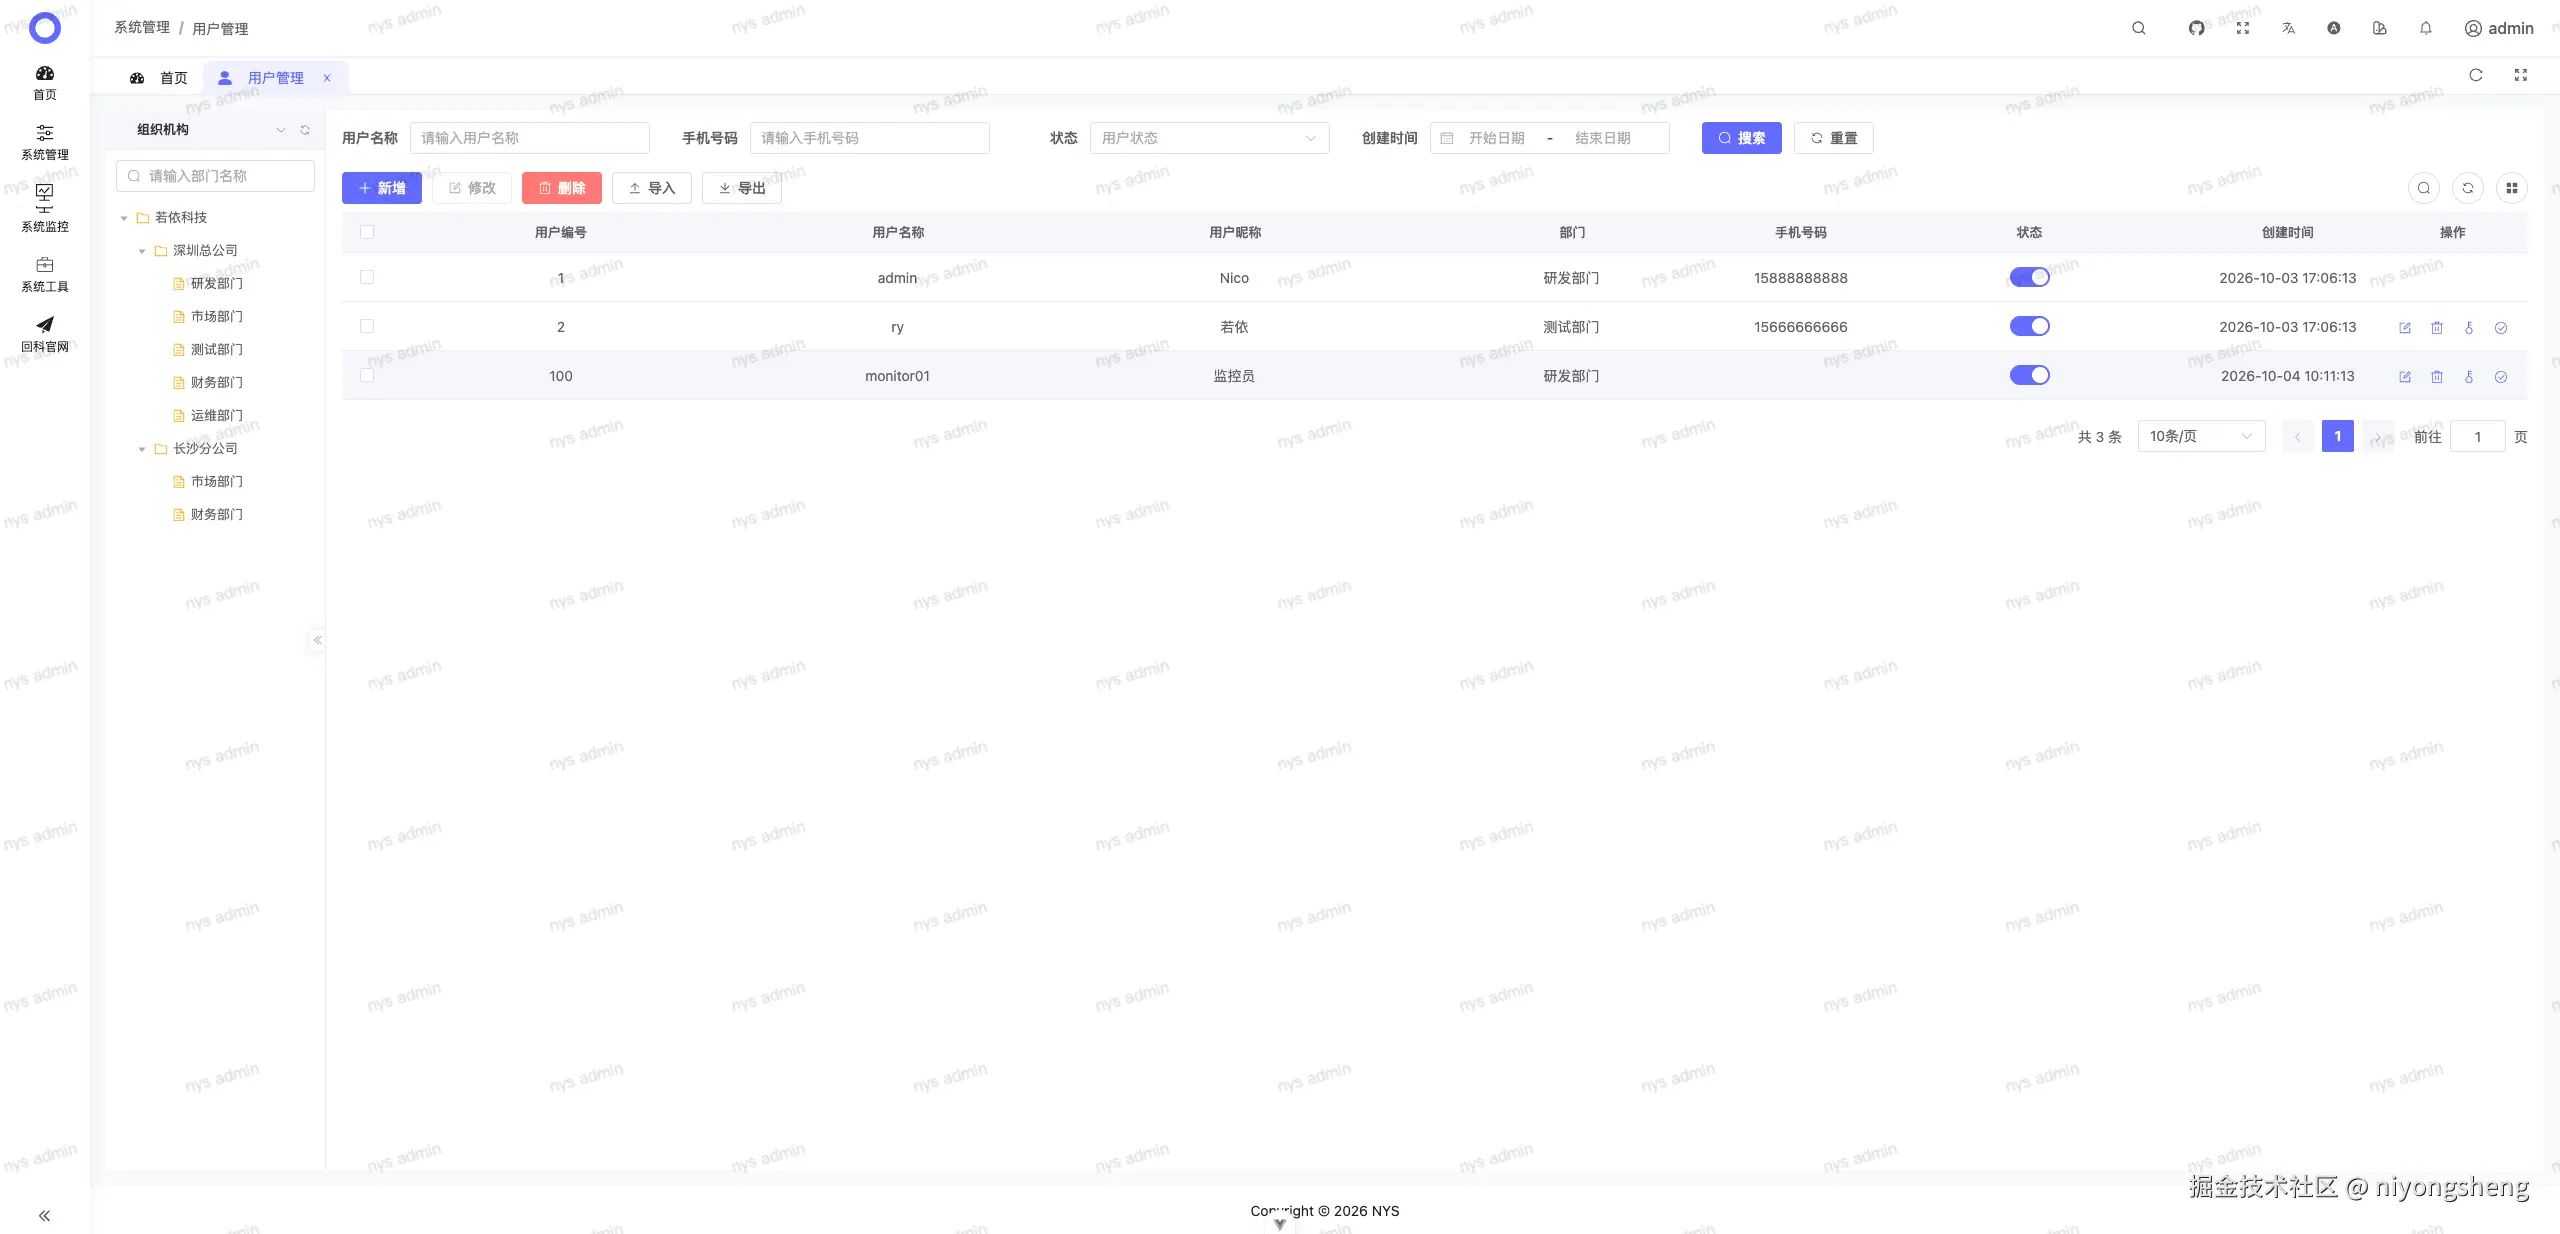Close the 用户管理 tab
The height and width of the screenshot is (1234, 2560).
coord(327,78)
